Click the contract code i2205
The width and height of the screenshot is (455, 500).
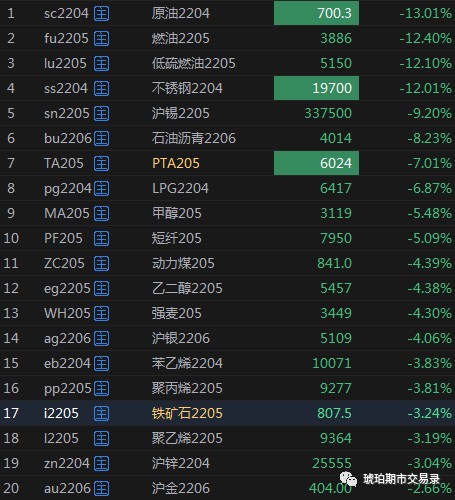coord(61,413)
